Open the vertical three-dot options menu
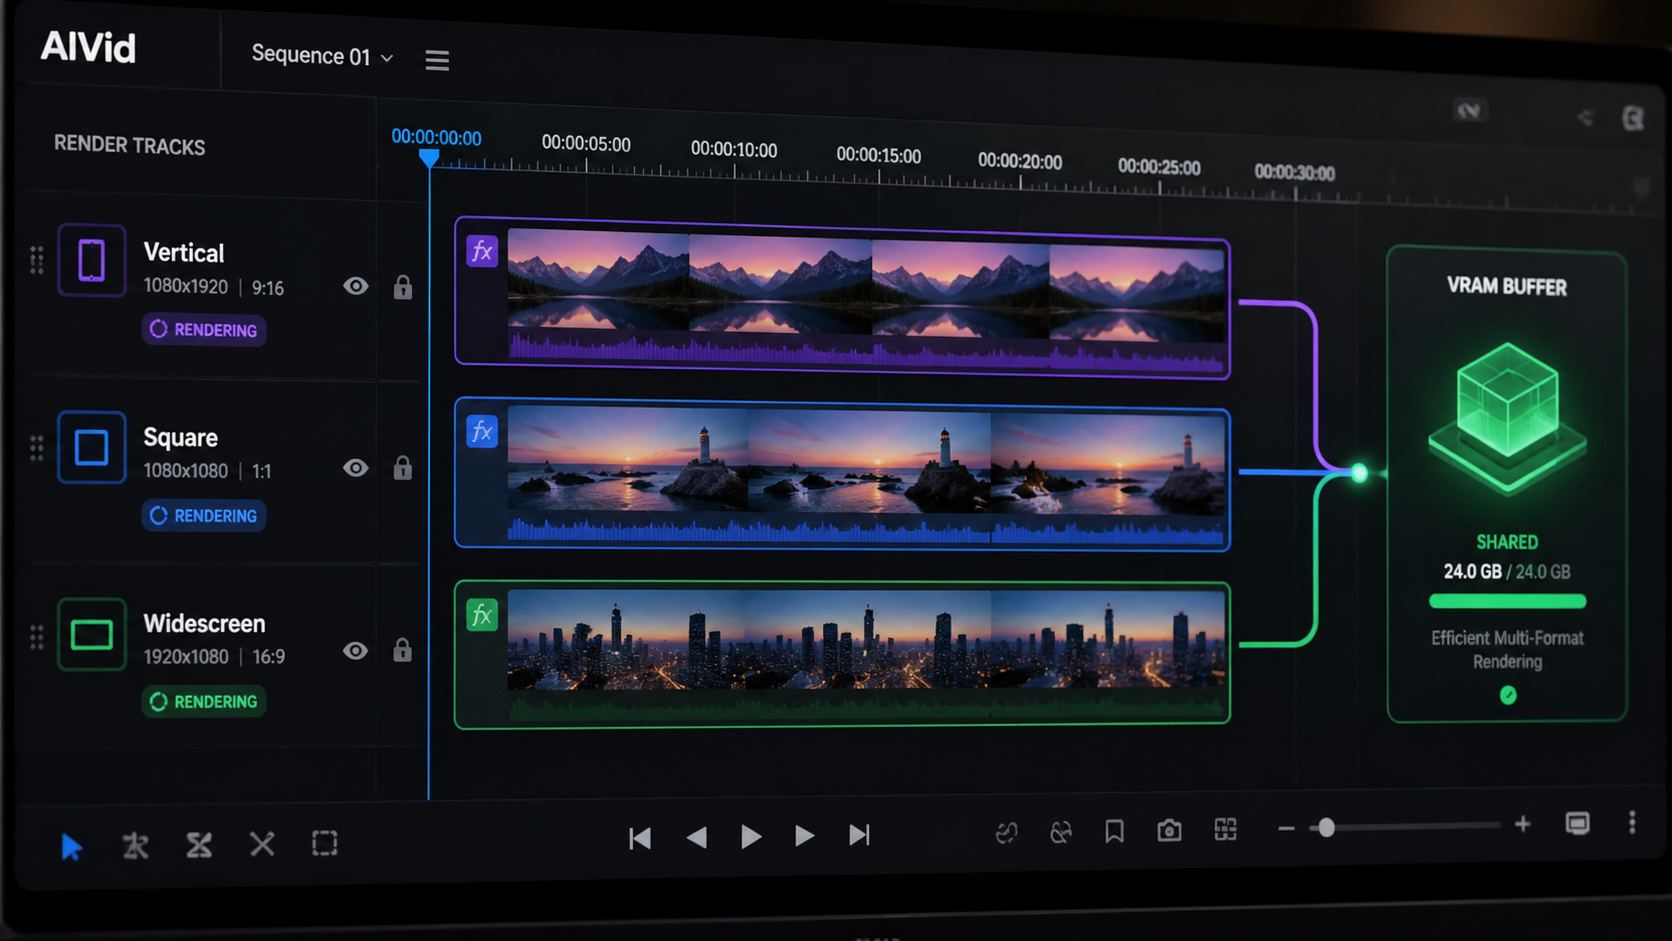 [1632, 822]
